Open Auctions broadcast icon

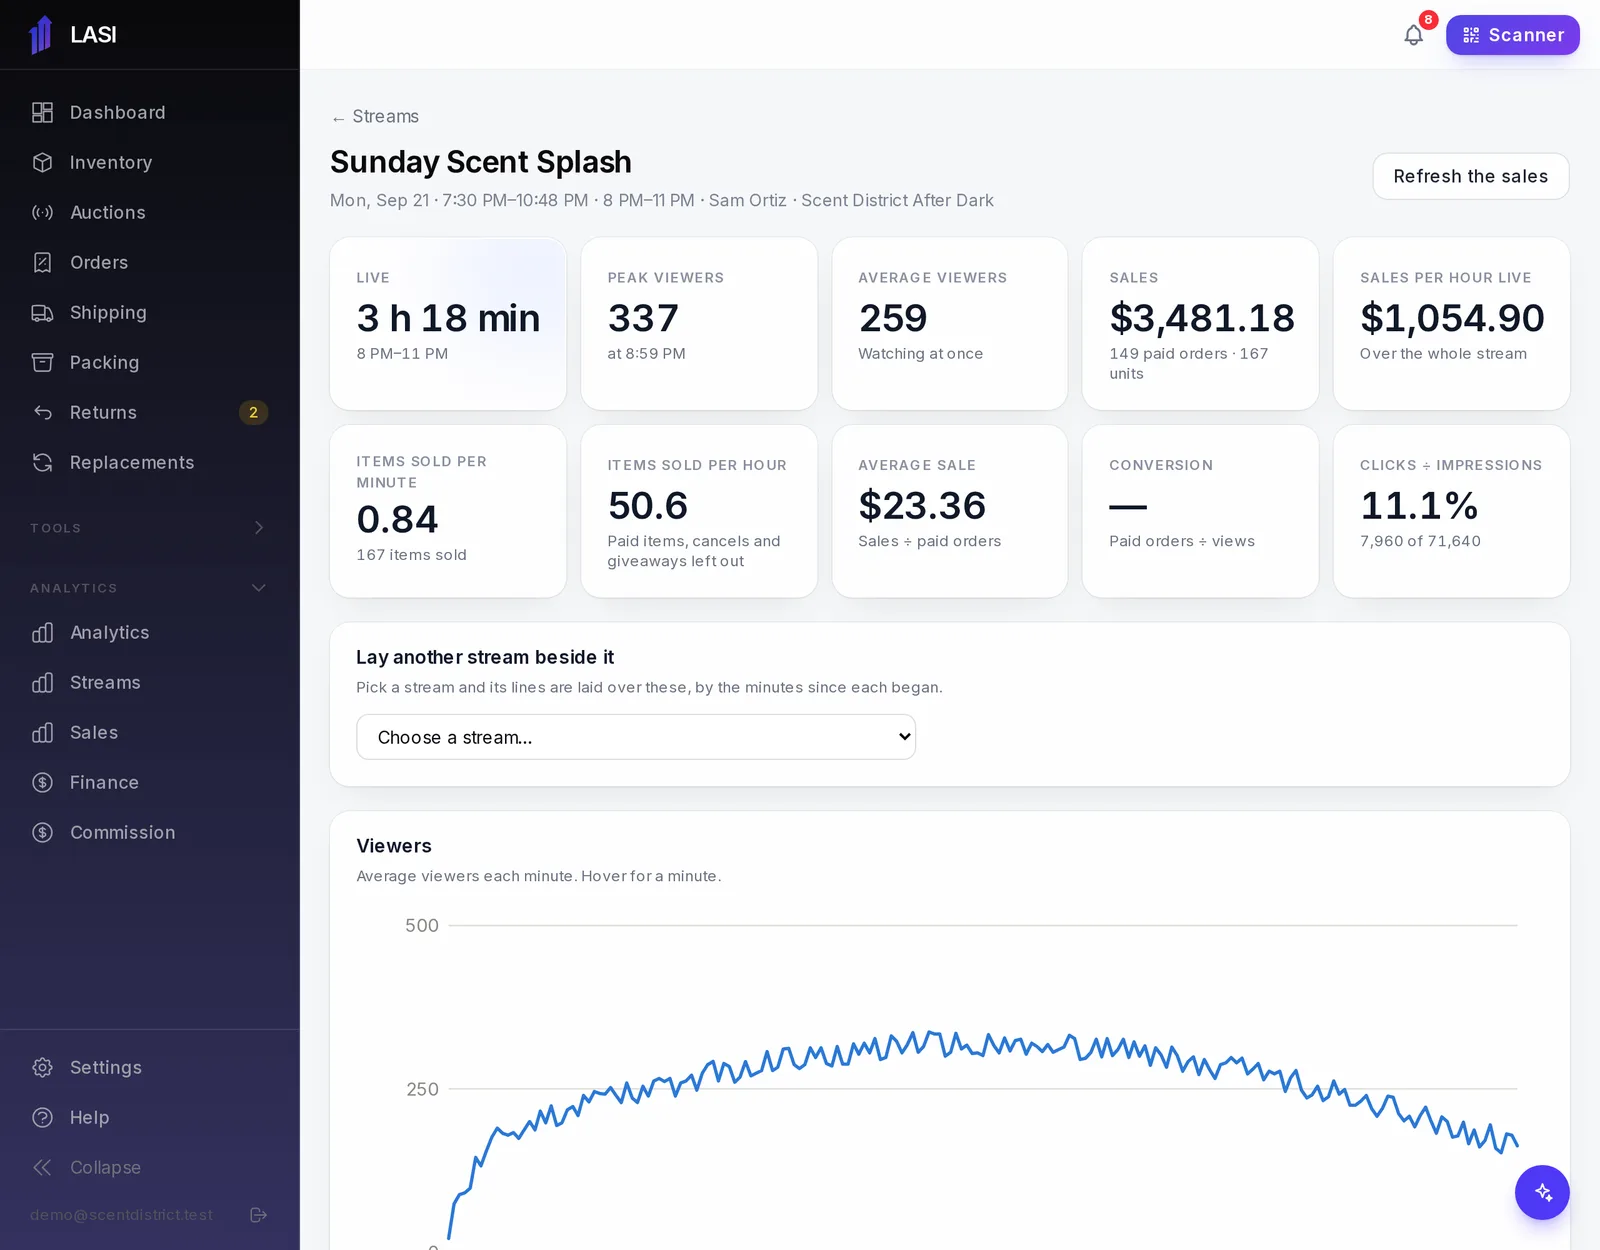click(42, 213)
